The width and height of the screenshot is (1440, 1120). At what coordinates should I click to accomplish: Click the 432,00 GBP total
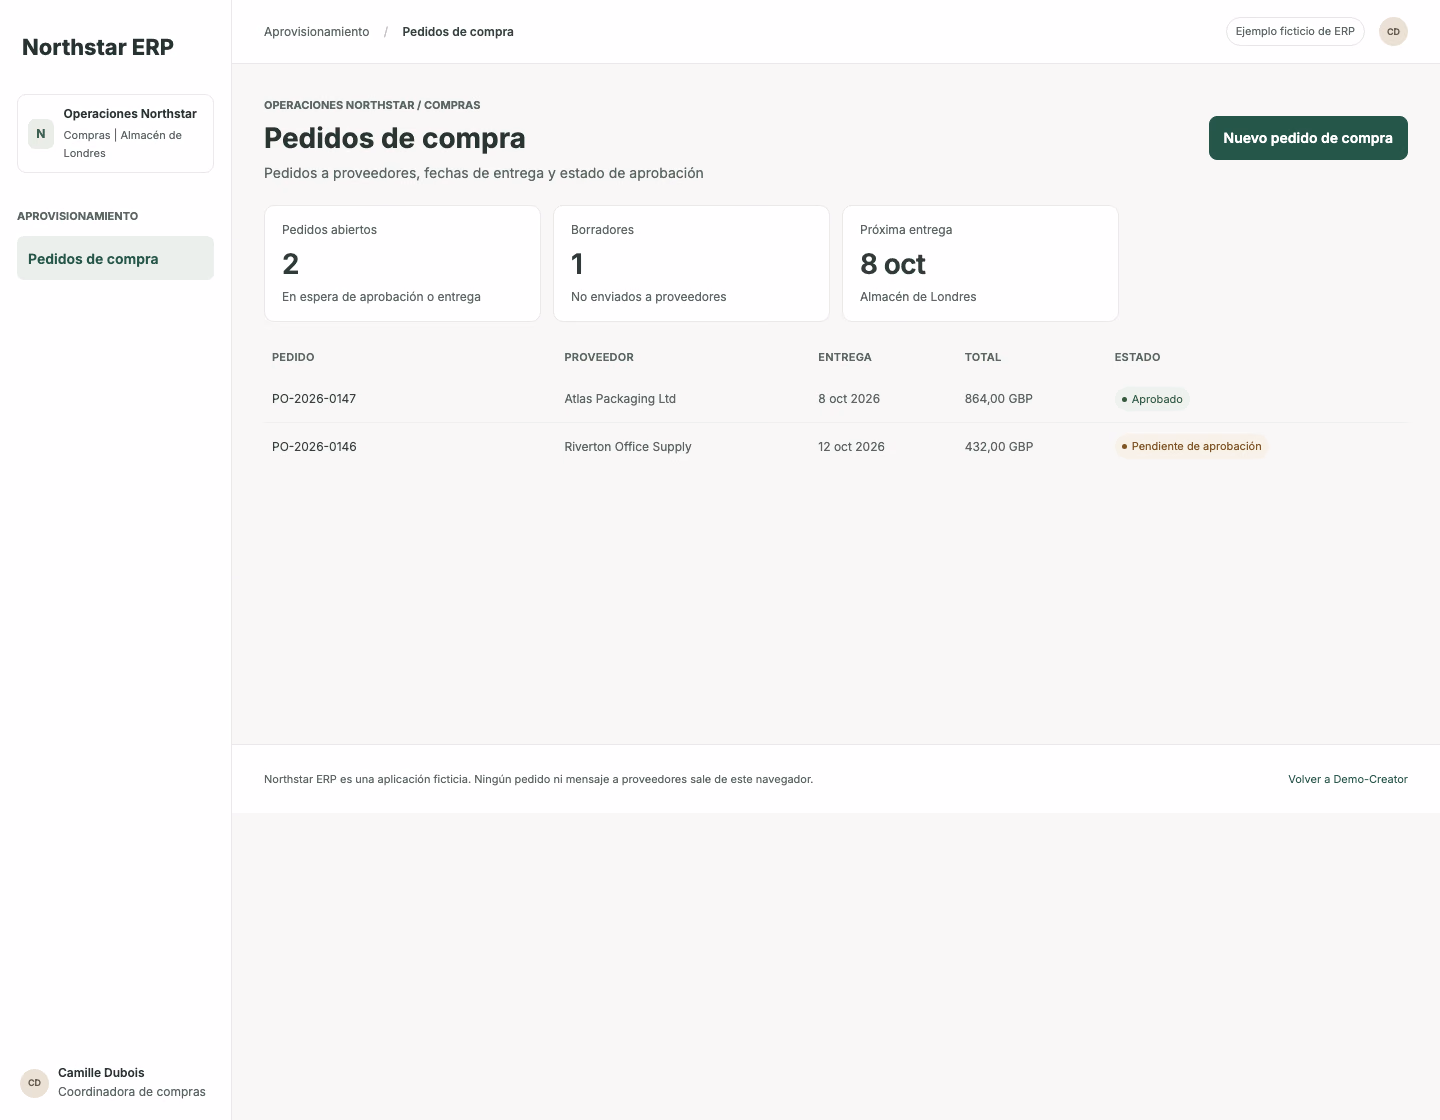pyautogui.click(x=999, y=447)
